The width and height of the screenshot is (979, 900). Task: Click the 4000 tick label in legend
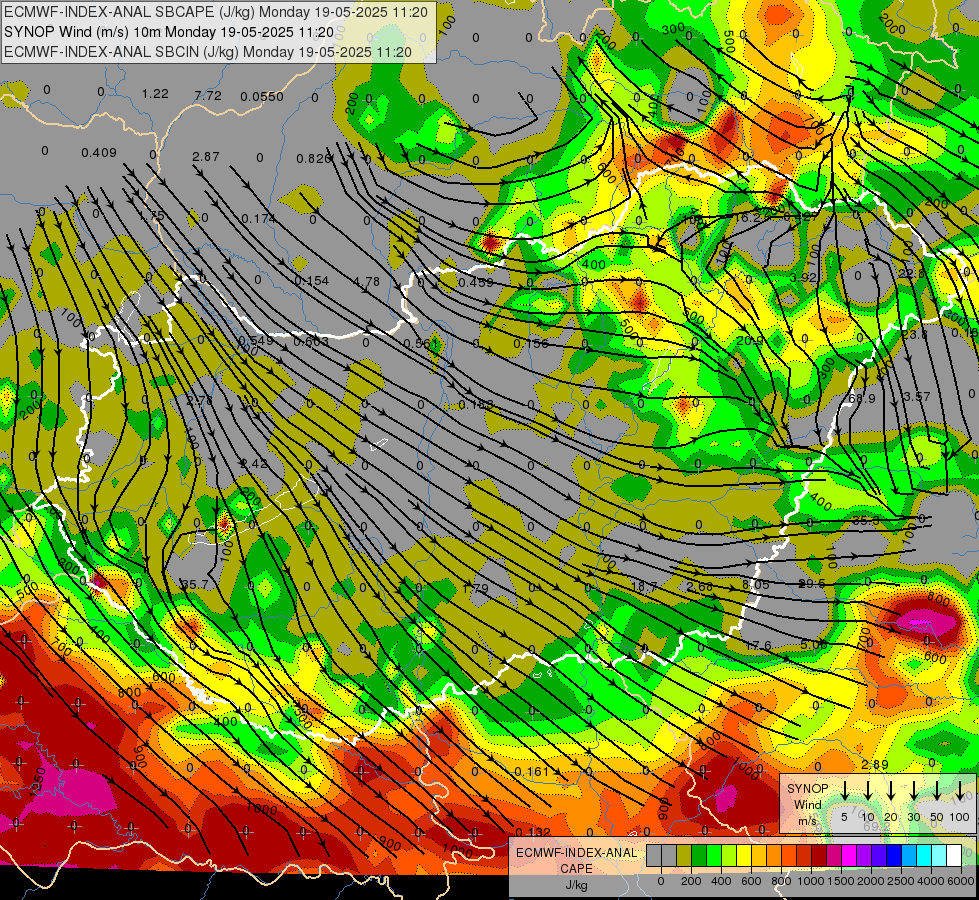[x=931, y=881]
